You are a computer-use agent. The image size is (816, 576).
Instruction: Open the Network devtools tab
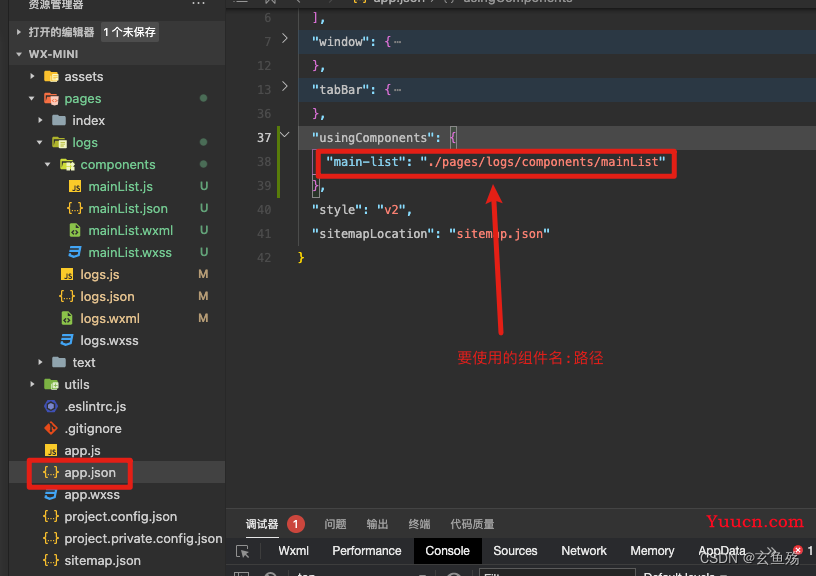[x=584, y=551]
